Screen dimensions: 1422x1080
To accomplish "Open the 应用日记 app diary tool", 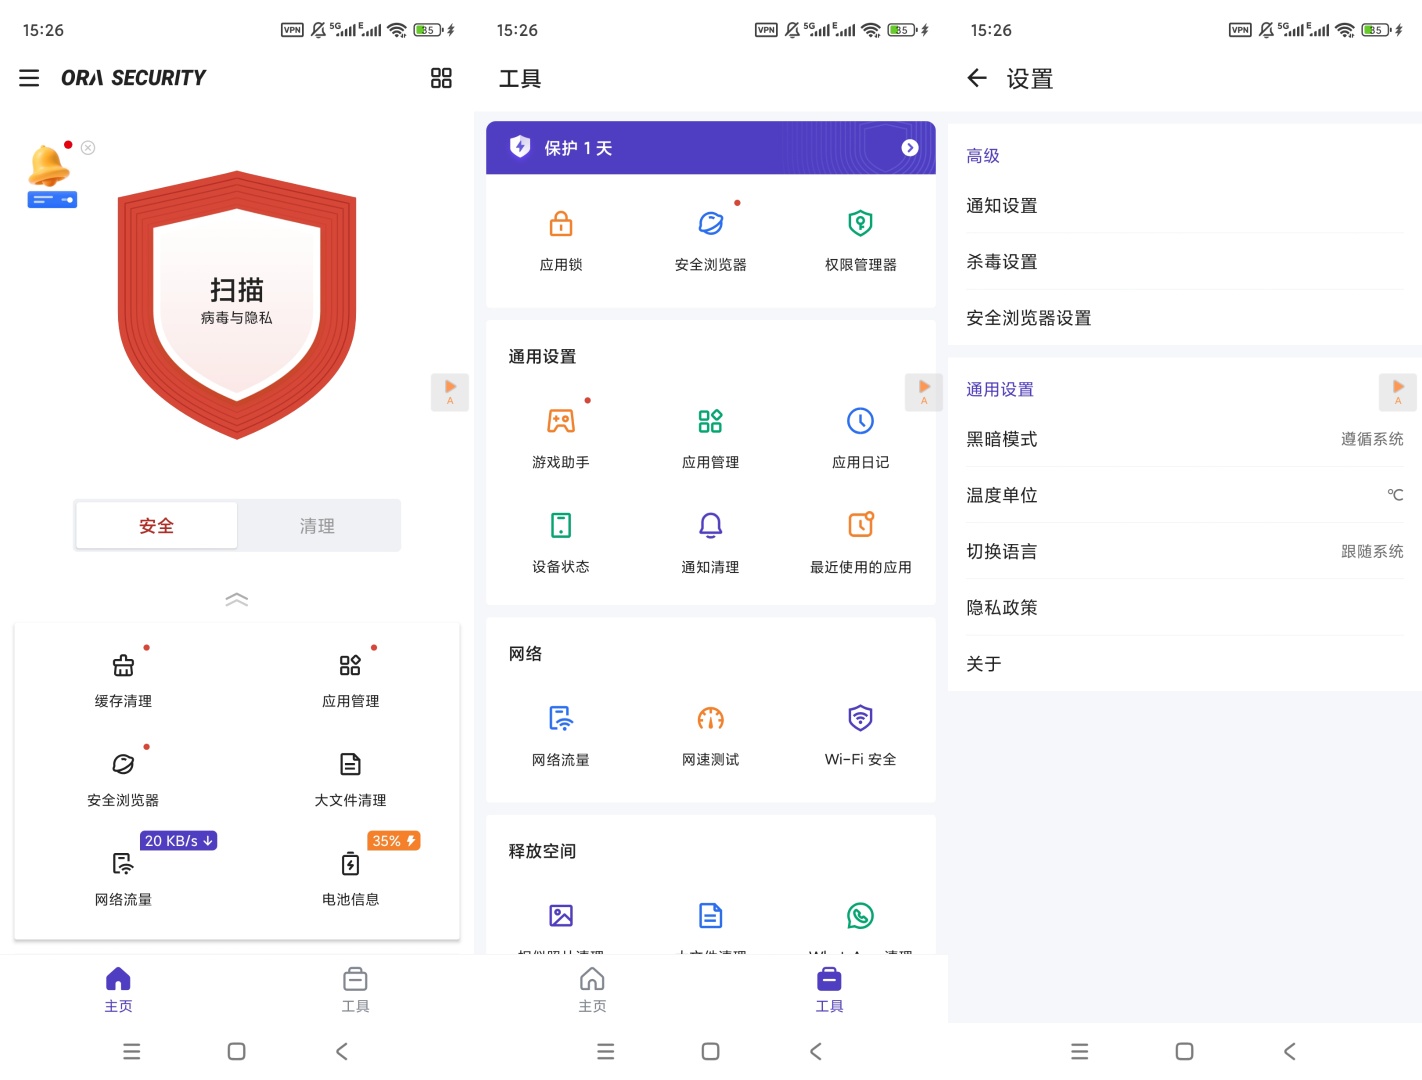I will coord(860,436).
